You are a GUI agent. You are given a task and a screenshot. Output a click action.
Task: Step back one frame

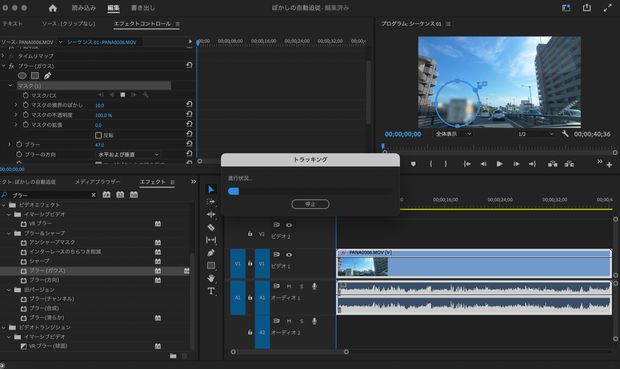[483, 164]
